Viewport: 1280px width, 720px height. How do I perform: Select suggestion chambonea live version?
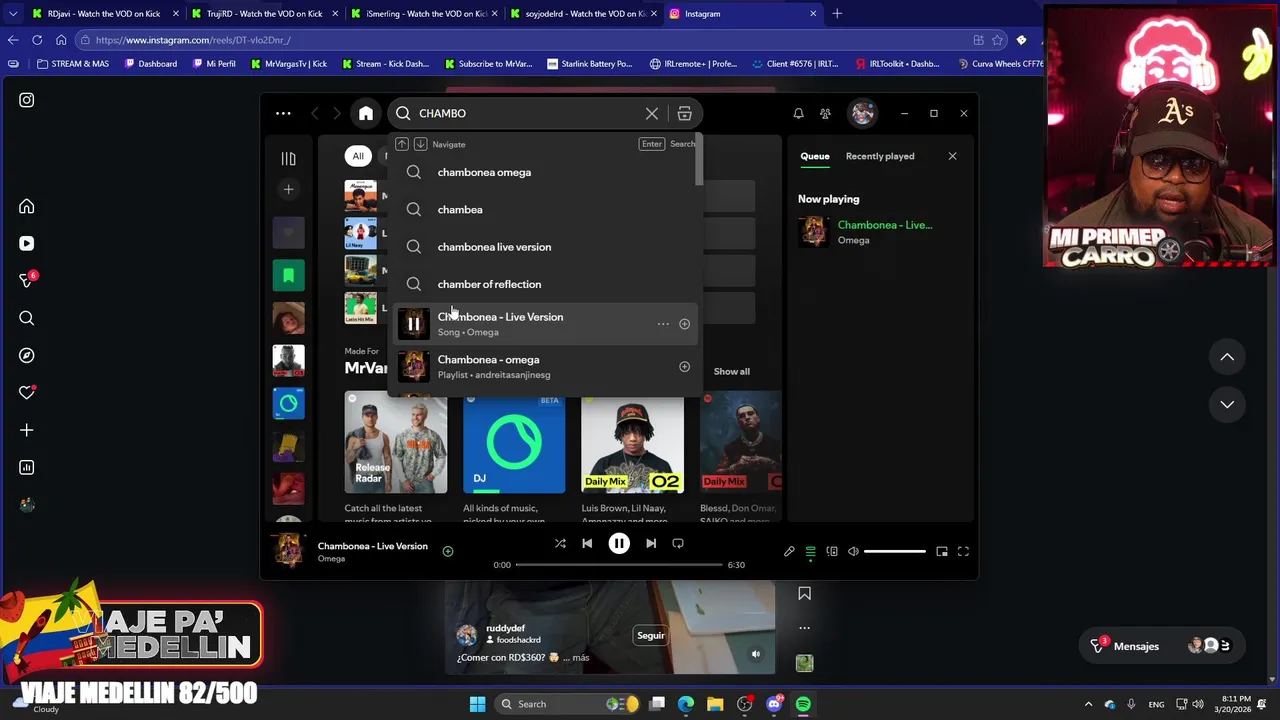(x=545, y=247)
